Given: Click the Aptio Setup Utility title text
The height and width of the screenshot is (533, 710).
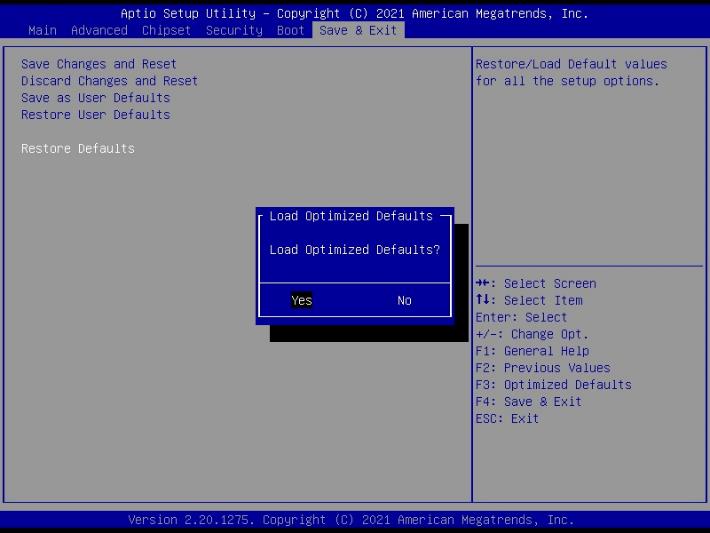Looking at the screenshot, I should (x=354, y=14).
